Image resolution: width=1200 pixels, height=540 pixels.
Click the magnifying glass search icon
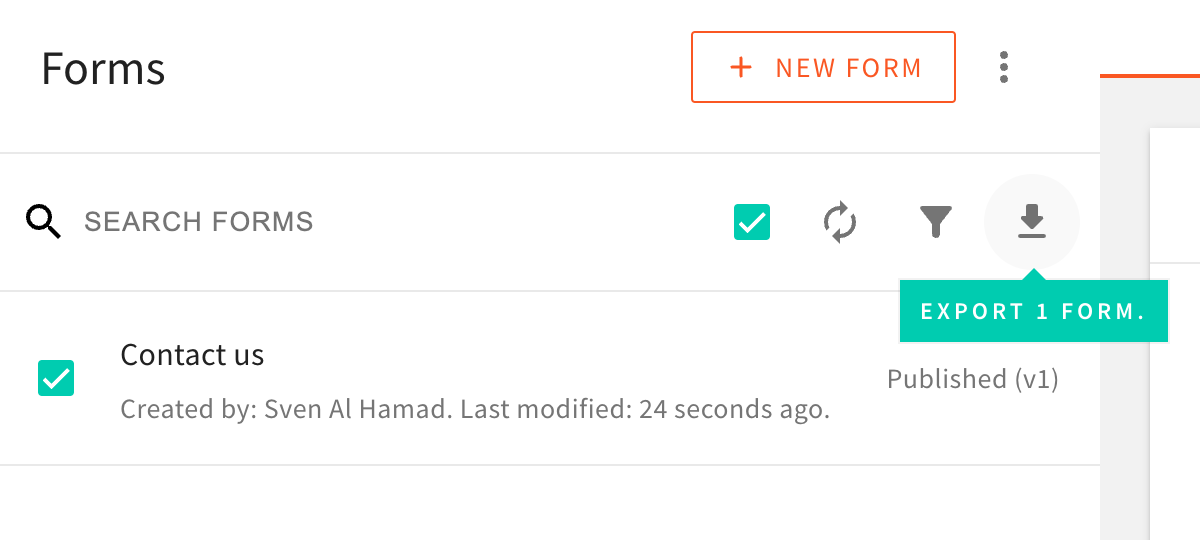coord(44,221)
